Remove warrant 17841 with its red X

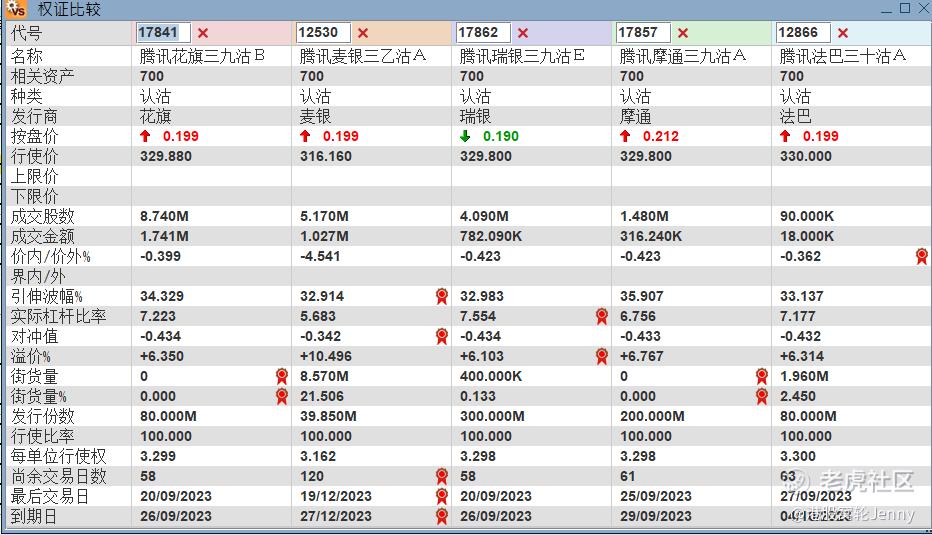pos(203,33)
